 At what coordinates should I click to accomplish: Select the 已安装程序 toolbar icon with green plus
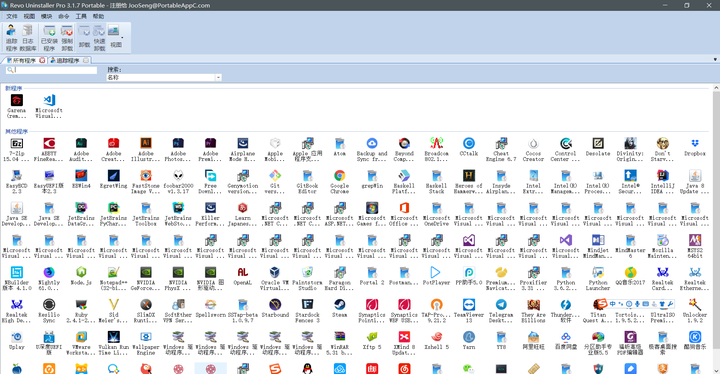click(x=49, y=38)
